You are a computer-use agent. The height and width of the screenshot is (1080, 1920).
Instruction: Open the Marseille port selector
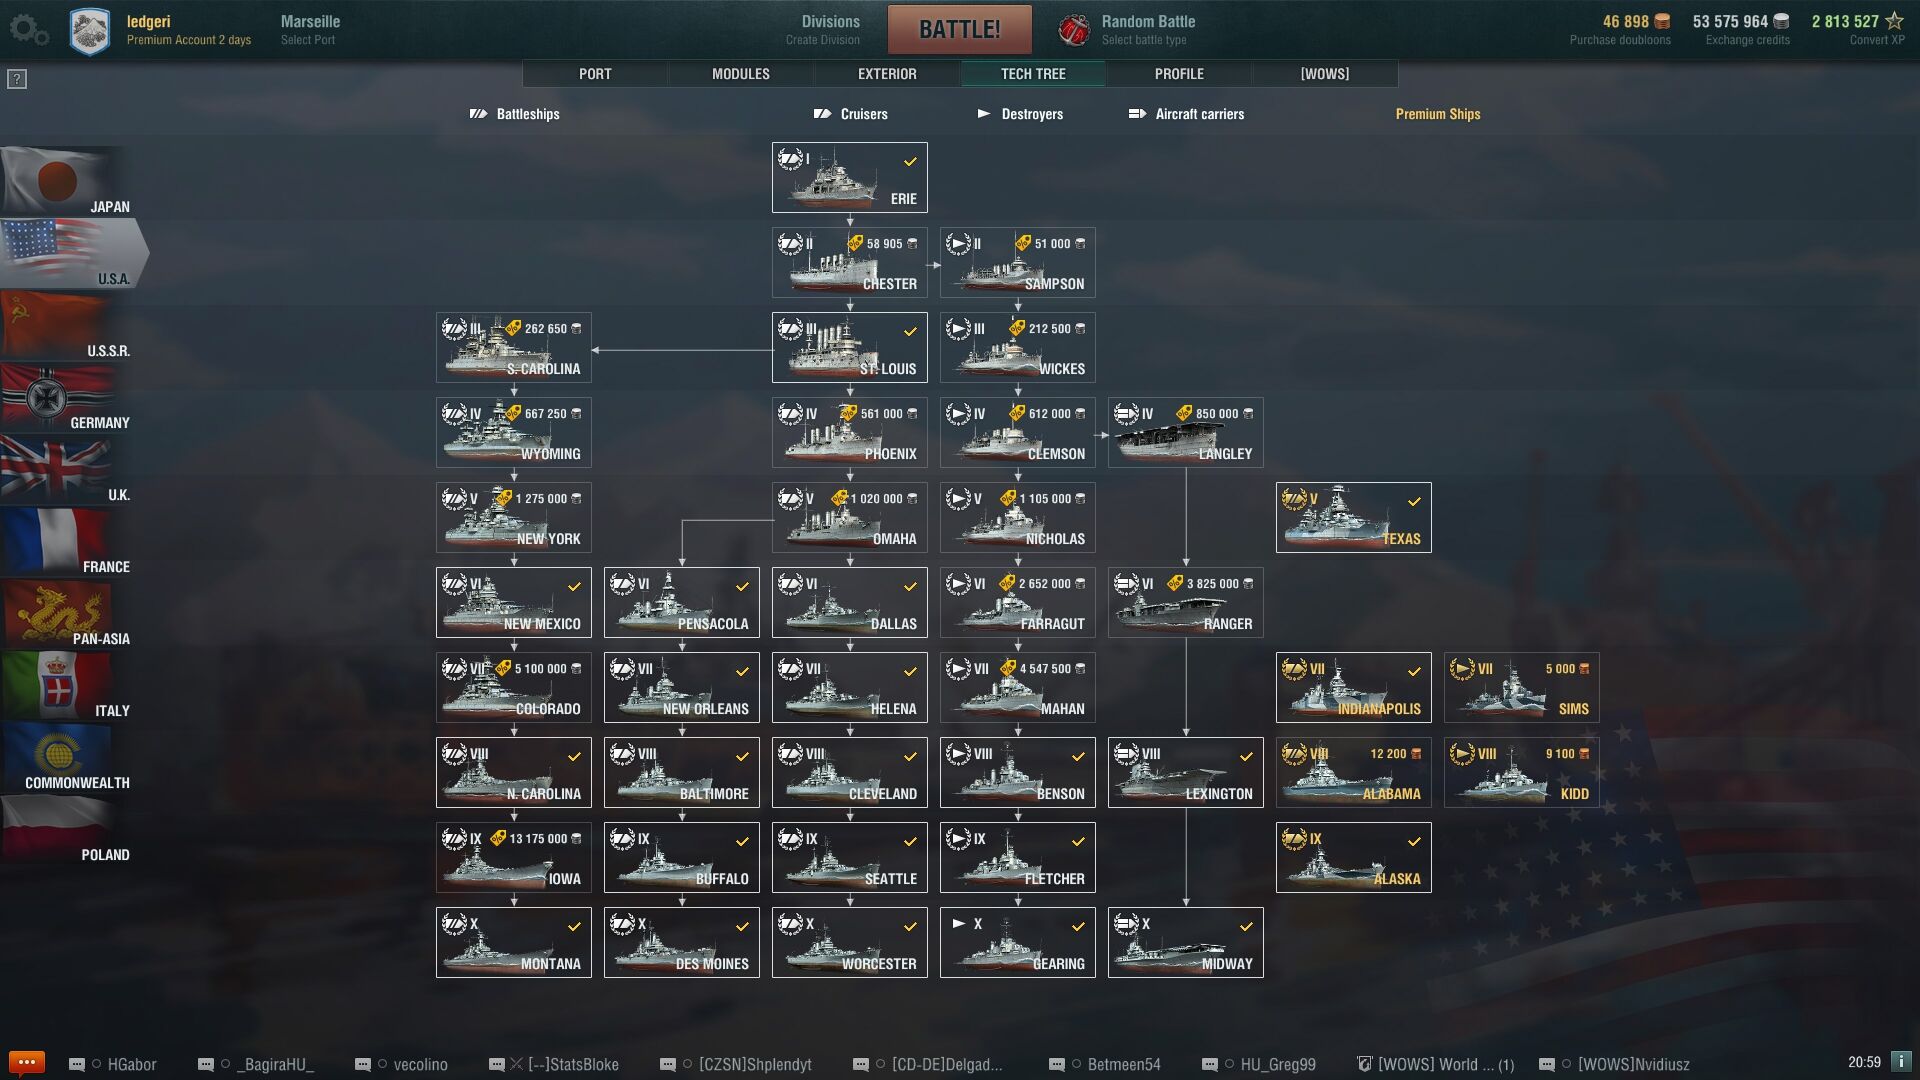pyautogui.click(x=310, y=30)
